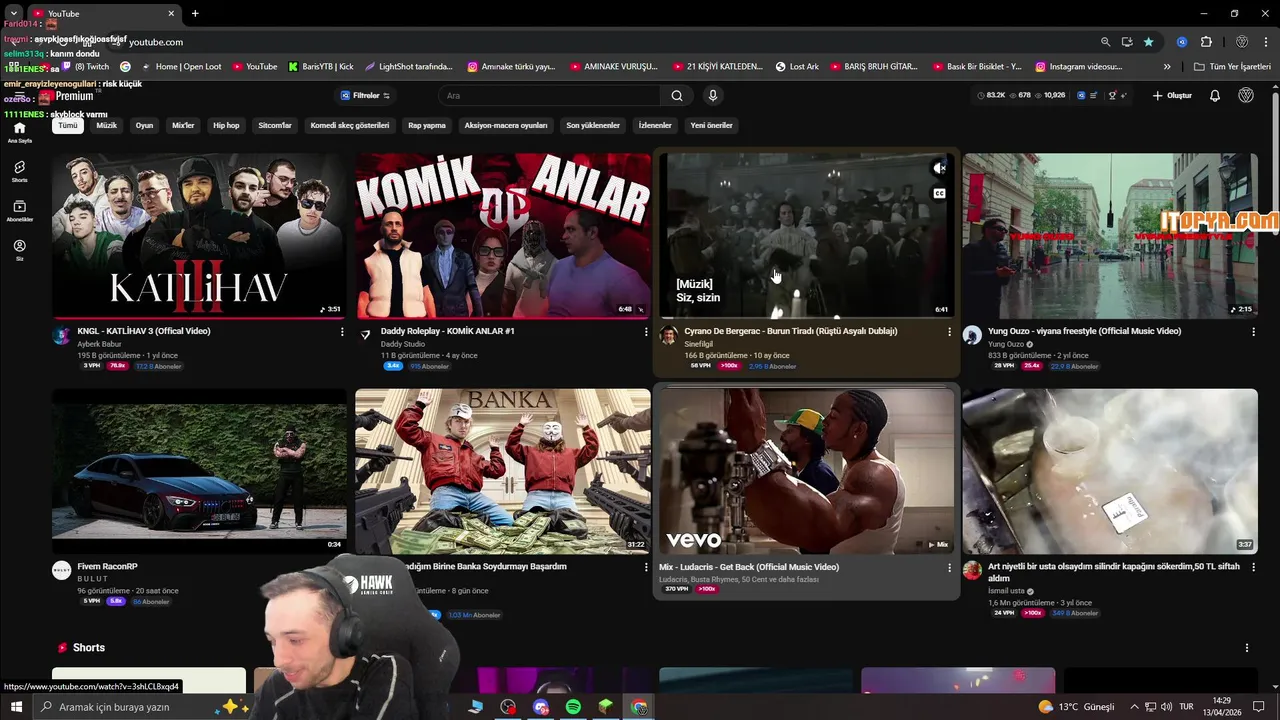Open the Filtreler dropdown
This screenshot has height=720, width=1280.
(366, 96)
